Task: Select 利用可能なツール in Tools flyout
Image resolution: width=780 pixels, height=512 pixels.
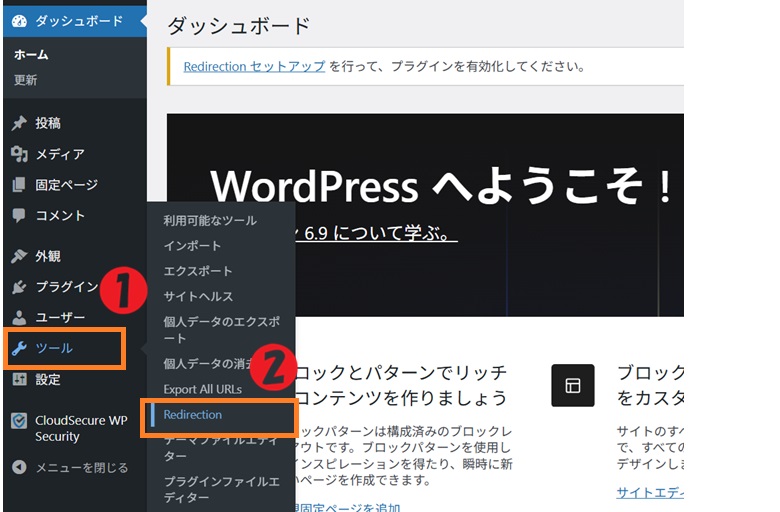Action: click(x=210, y=220)
